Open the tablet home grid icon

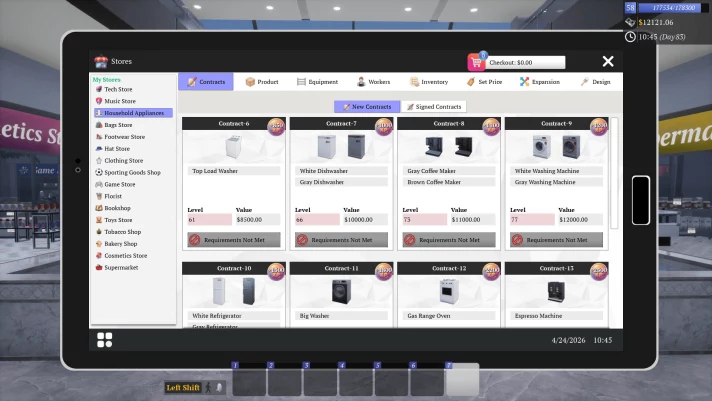point(104,340)
